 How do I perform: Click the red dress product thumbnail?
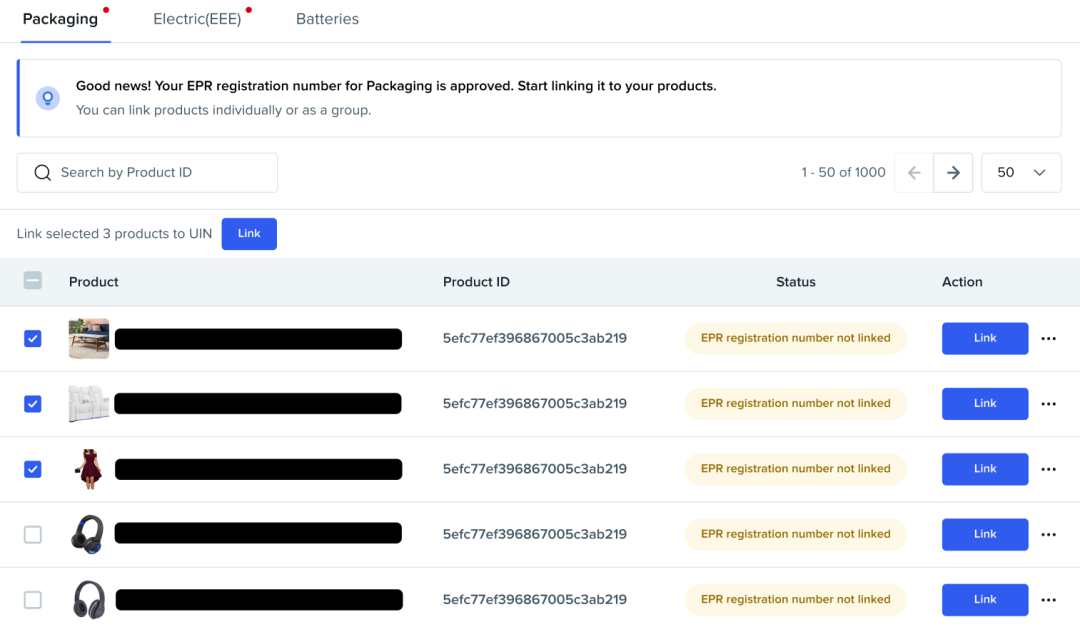89,469
